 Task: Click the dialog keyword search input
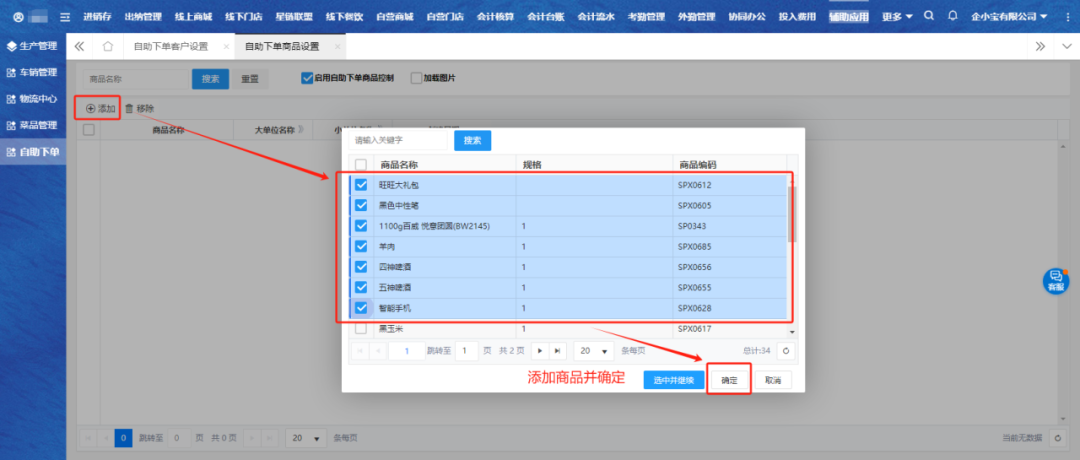coord(398,141)
